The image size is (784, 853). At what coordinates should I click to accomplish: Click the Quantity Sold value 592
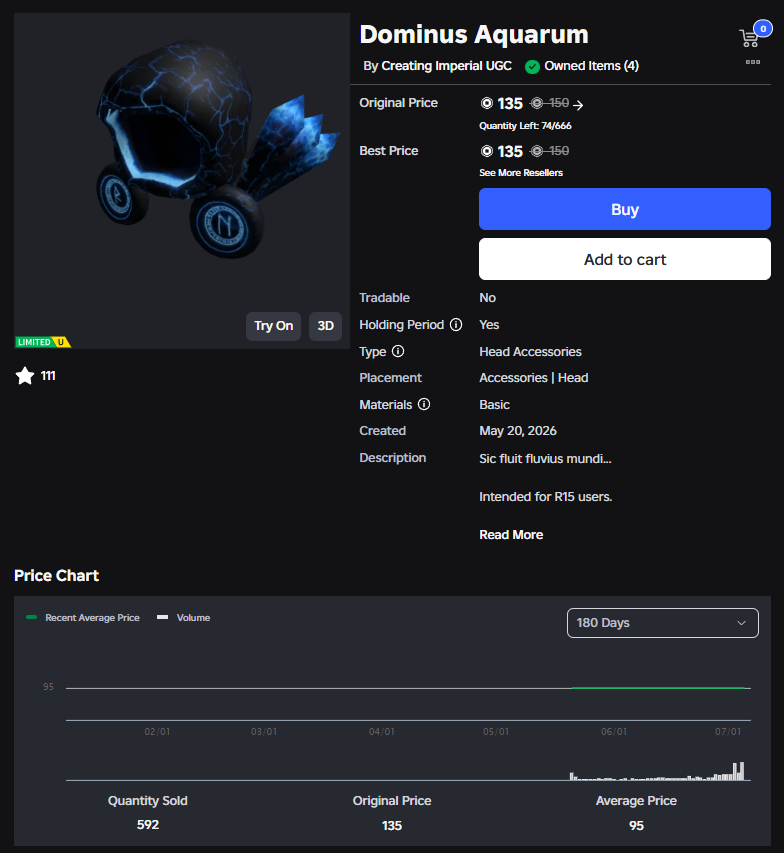tap(147, 825)
